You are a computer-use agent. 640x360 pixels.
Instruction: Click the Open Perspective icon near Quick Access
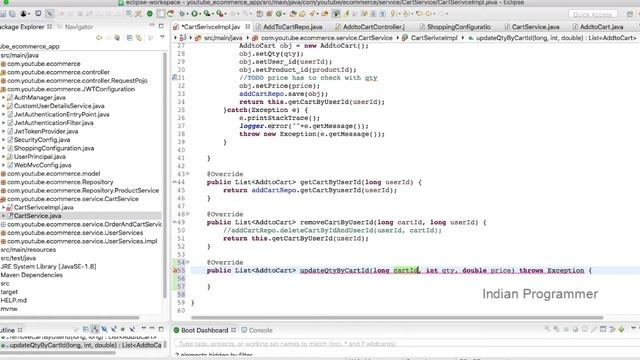click(630, 14)
